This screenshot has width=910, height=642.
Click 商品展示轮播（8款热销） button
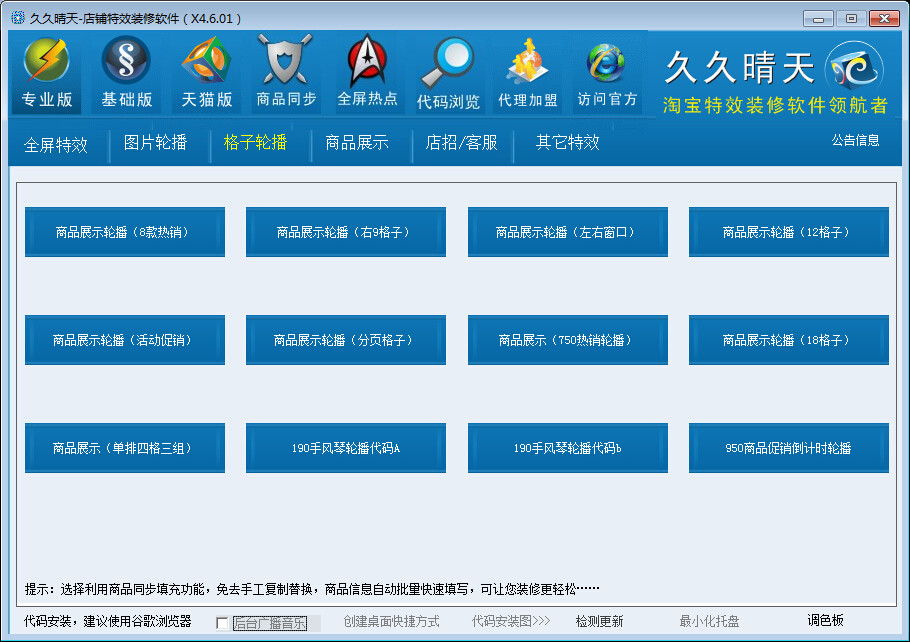pos(124,232)
